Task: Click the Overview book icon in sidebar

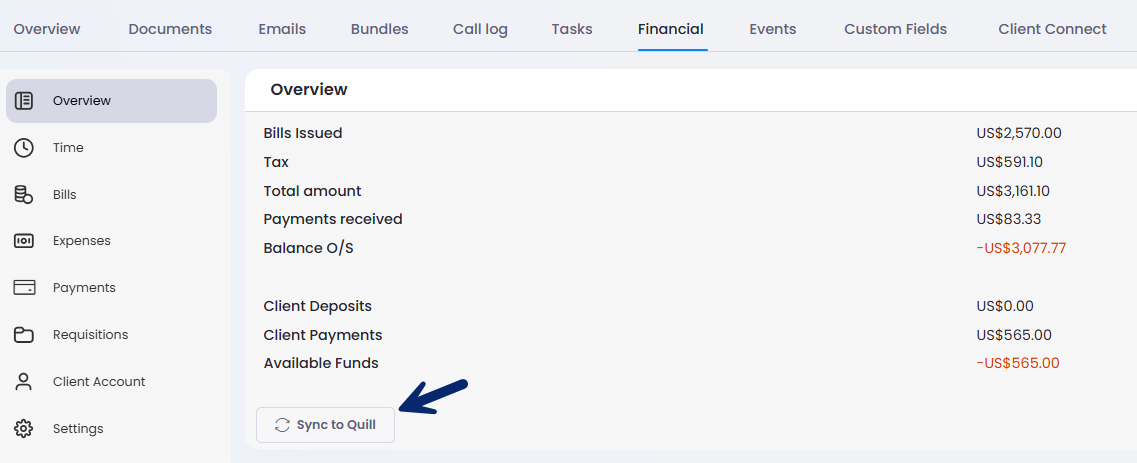Action: (x=24, y=101)
